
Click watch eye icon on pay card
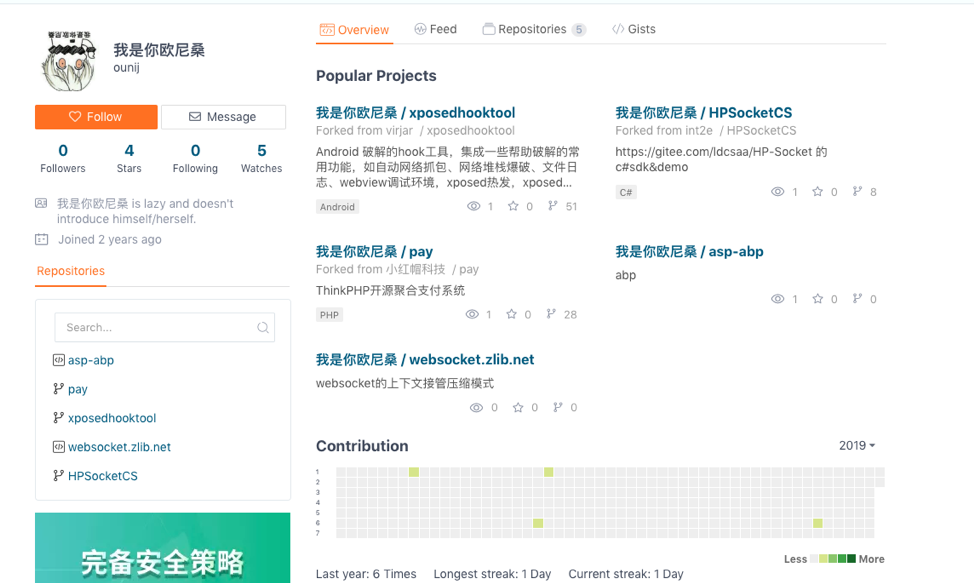[x=472, y=314]
